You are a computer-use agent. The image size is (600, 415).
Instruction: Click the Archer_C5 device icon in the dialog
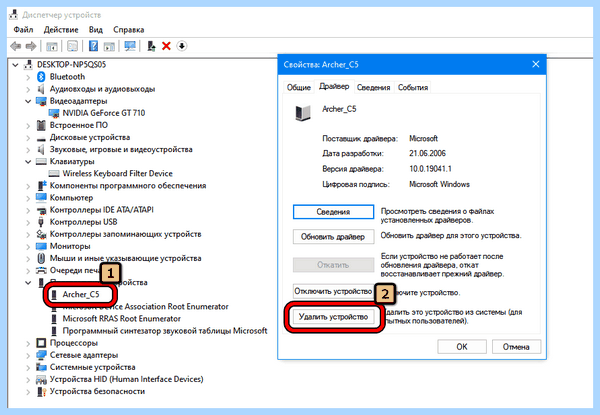[x=303, y=113]
